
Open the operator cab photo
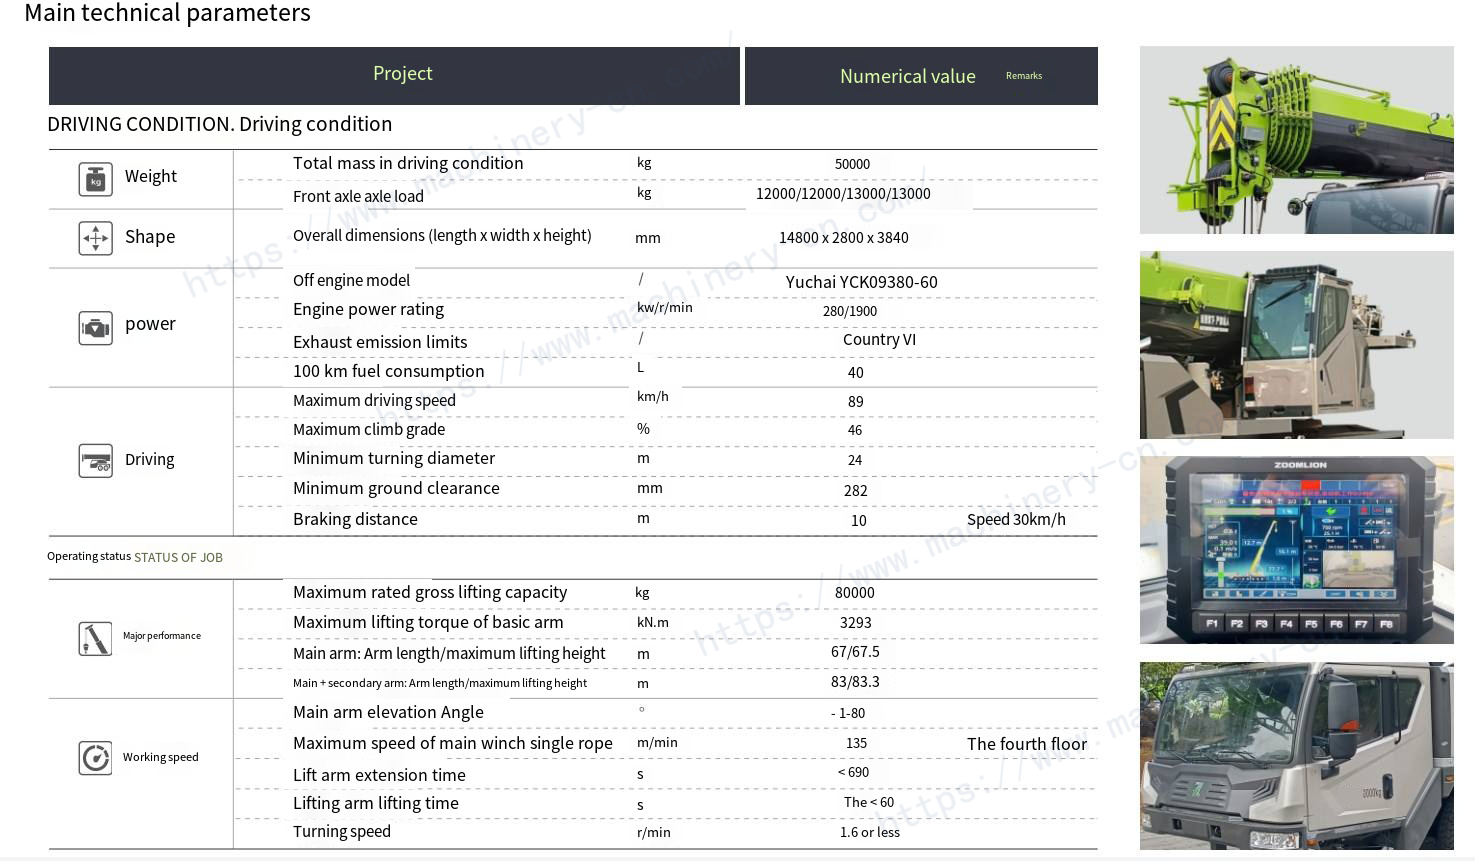[x=1297, y=345]
